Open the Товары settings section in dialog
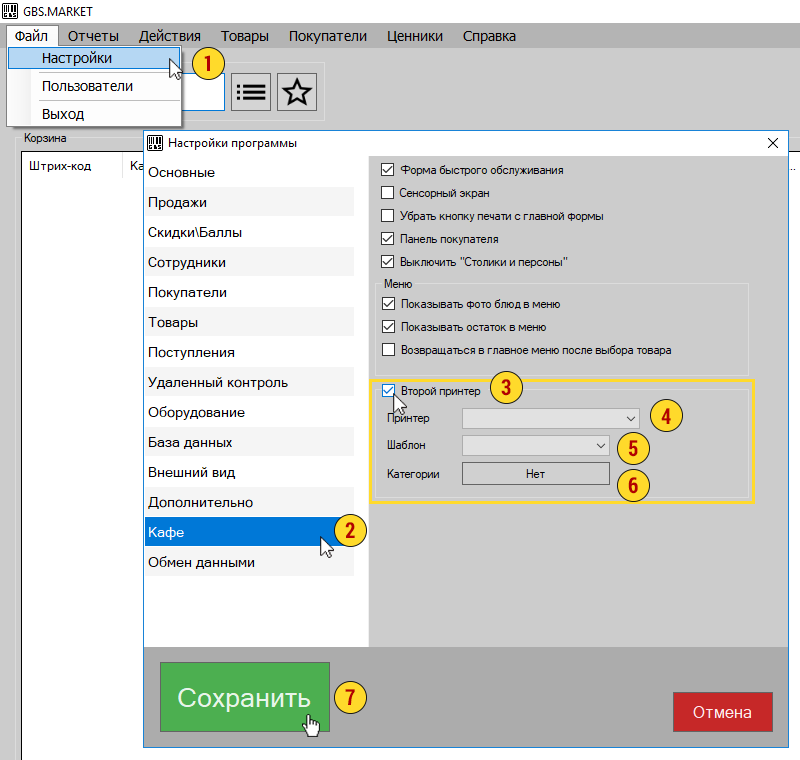This screenshot has height=760, width=800. [x=249, y=322]
